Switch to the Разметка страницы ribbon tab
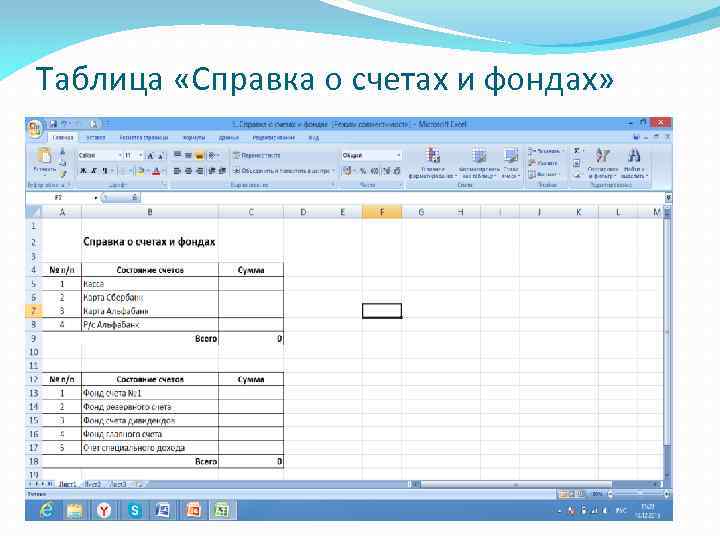This screenshot has height=540, width=720. [x=144, y=137]
